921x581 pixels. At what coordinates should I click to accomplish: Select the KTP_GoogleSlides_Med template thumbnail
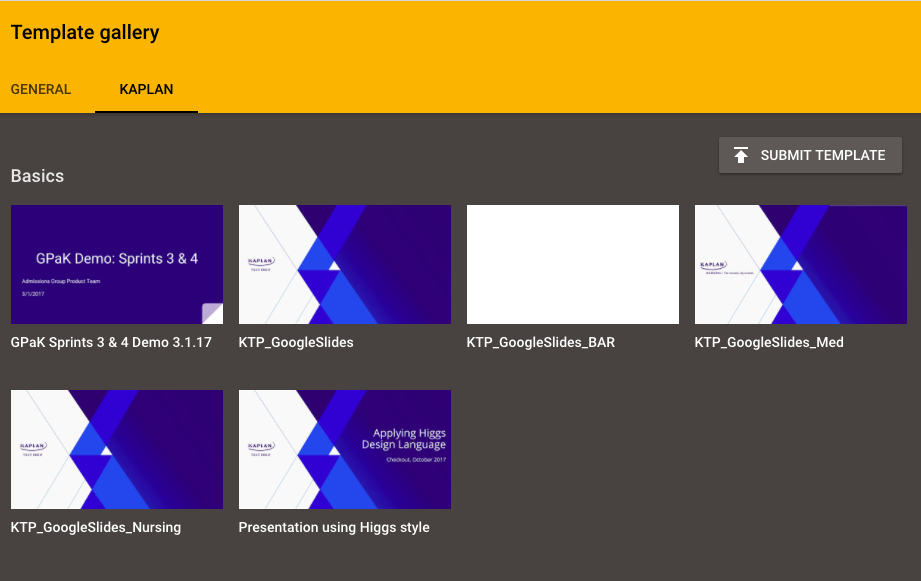click(x=800, y=264)
